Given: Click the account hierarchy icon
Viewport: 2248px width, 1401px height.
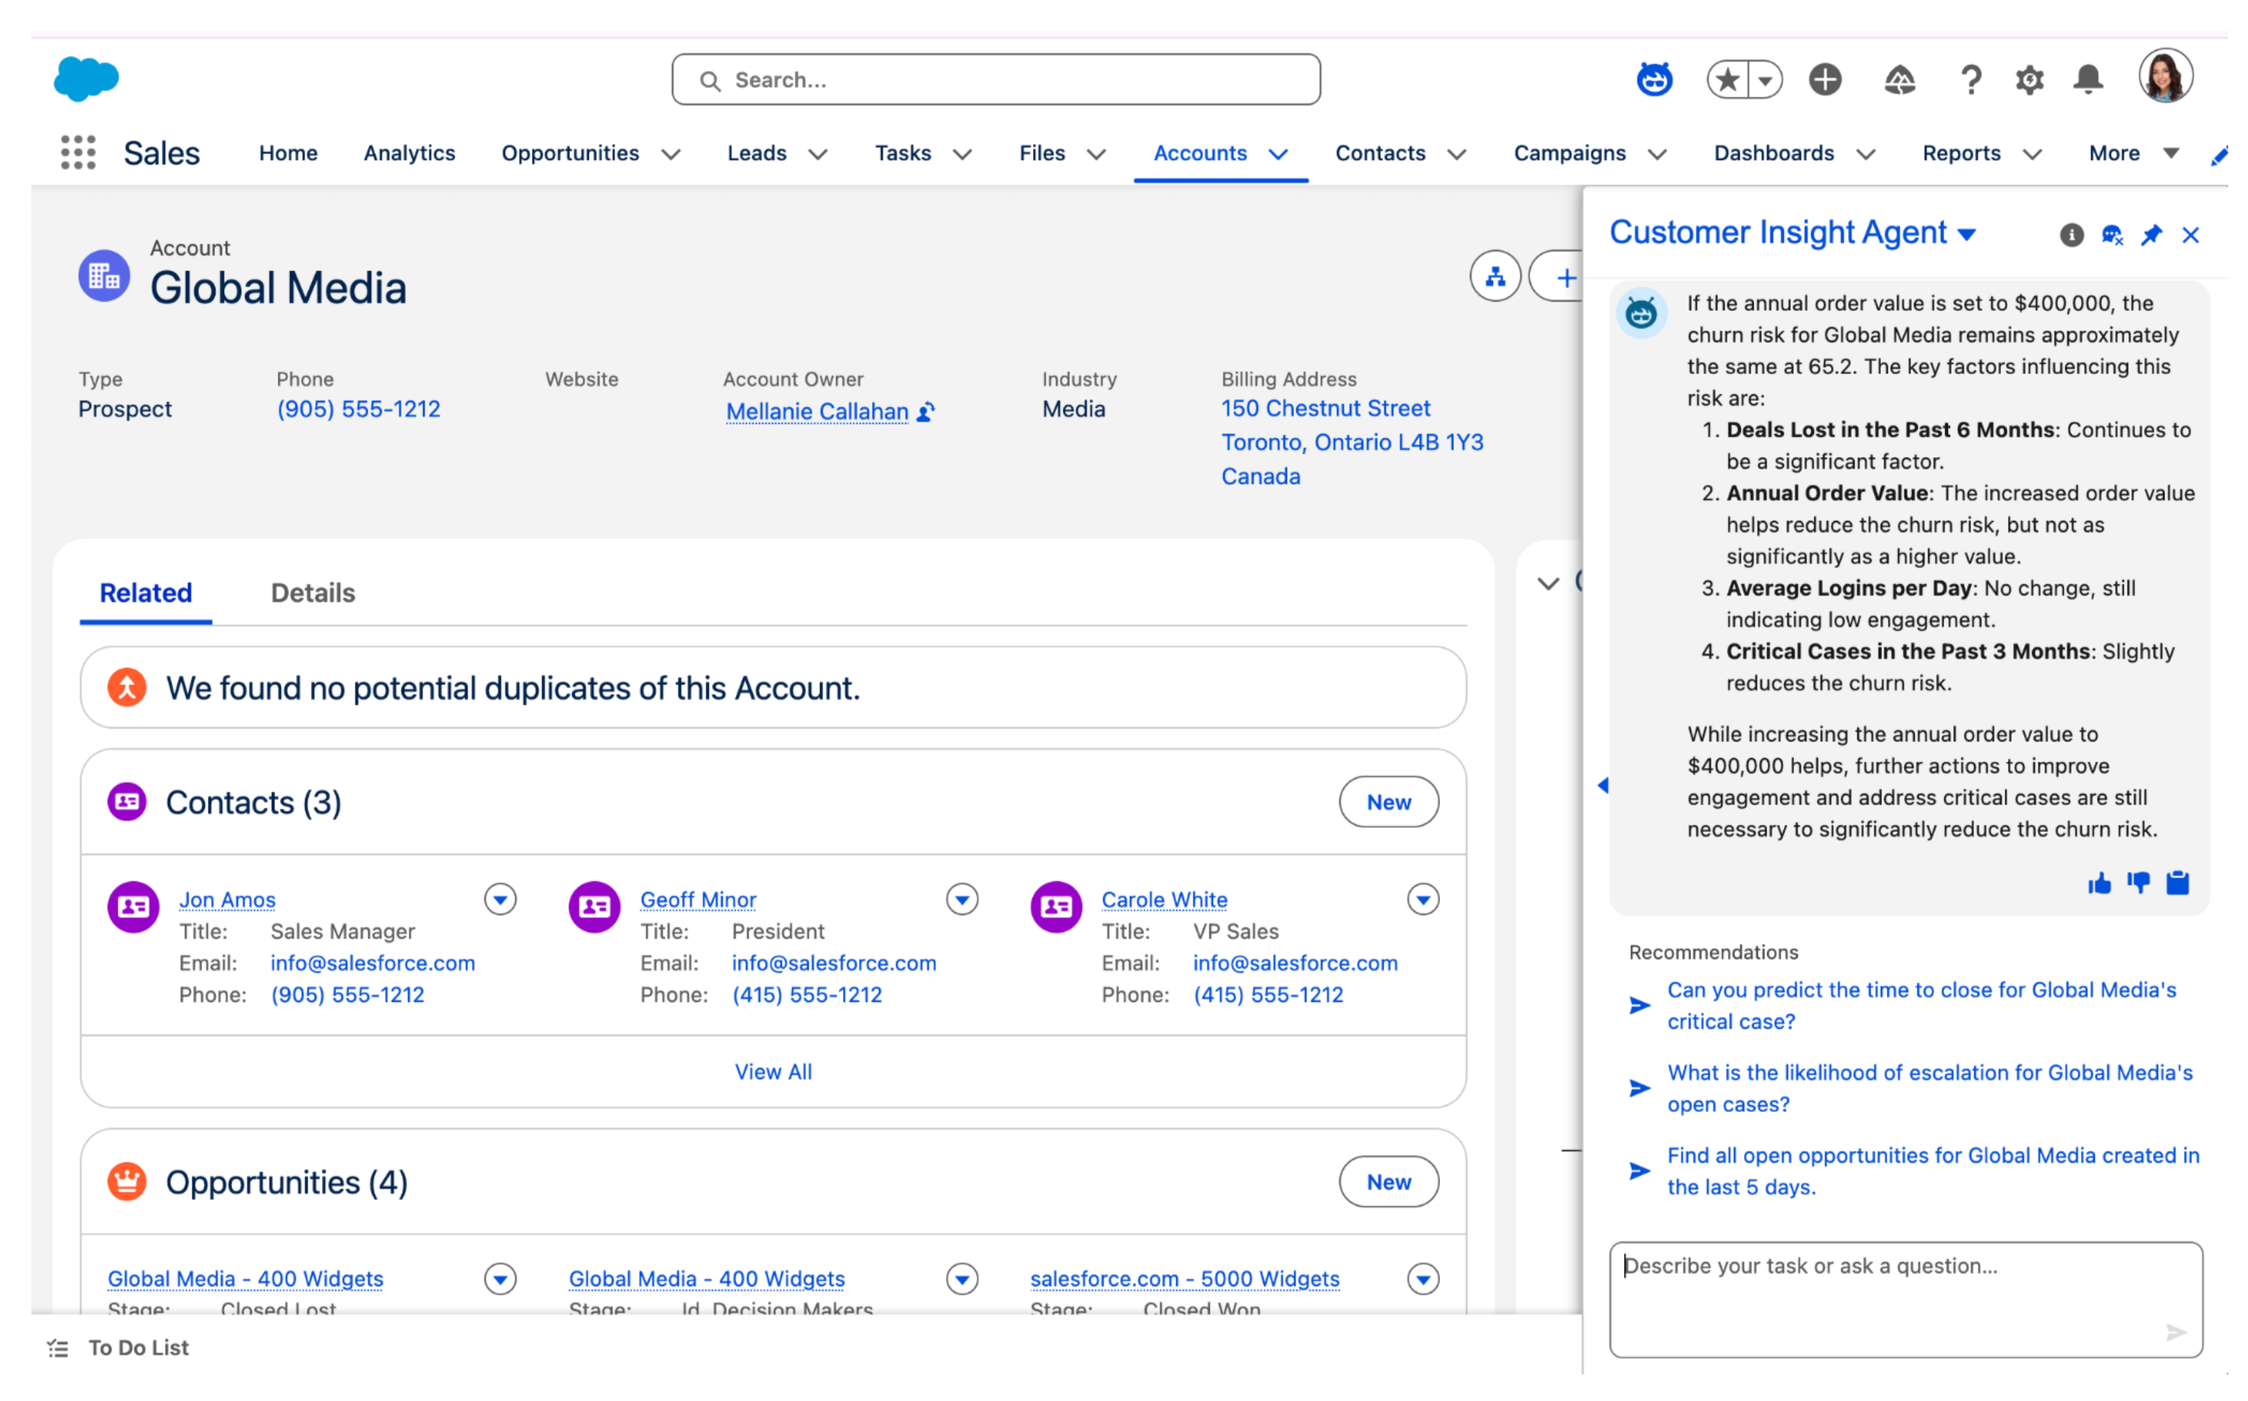Looking at the screenshot, I should [1494, 277].
